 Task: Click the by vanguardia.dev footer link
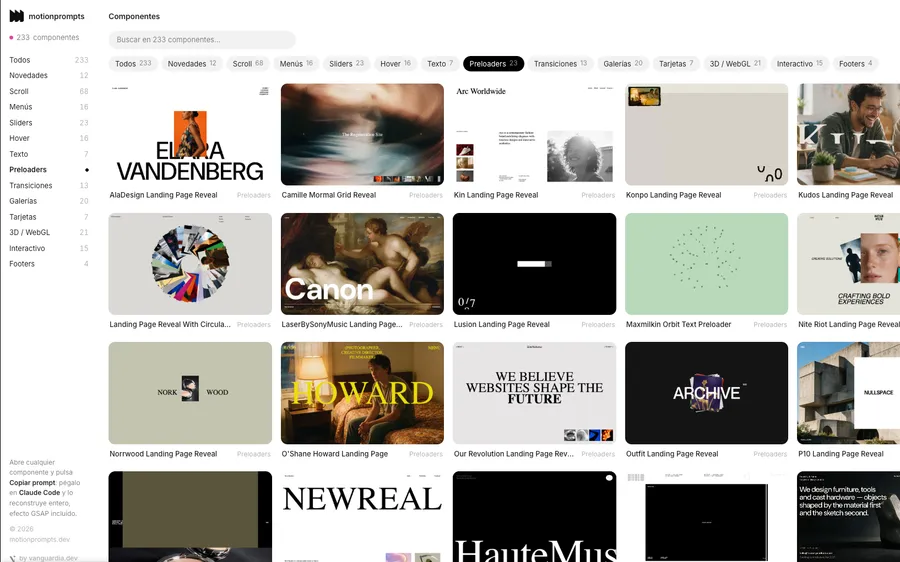48,558
